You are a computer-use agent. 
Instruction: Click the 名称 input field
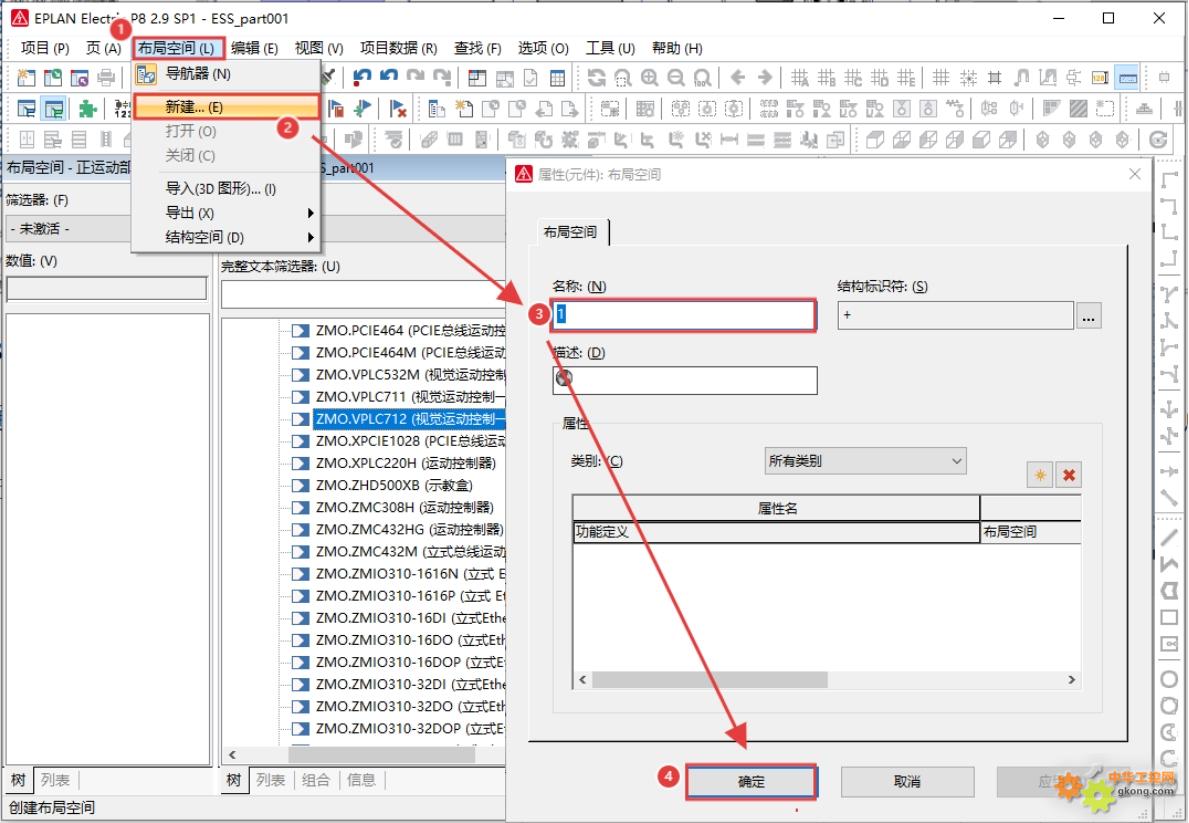pos(684,314)
